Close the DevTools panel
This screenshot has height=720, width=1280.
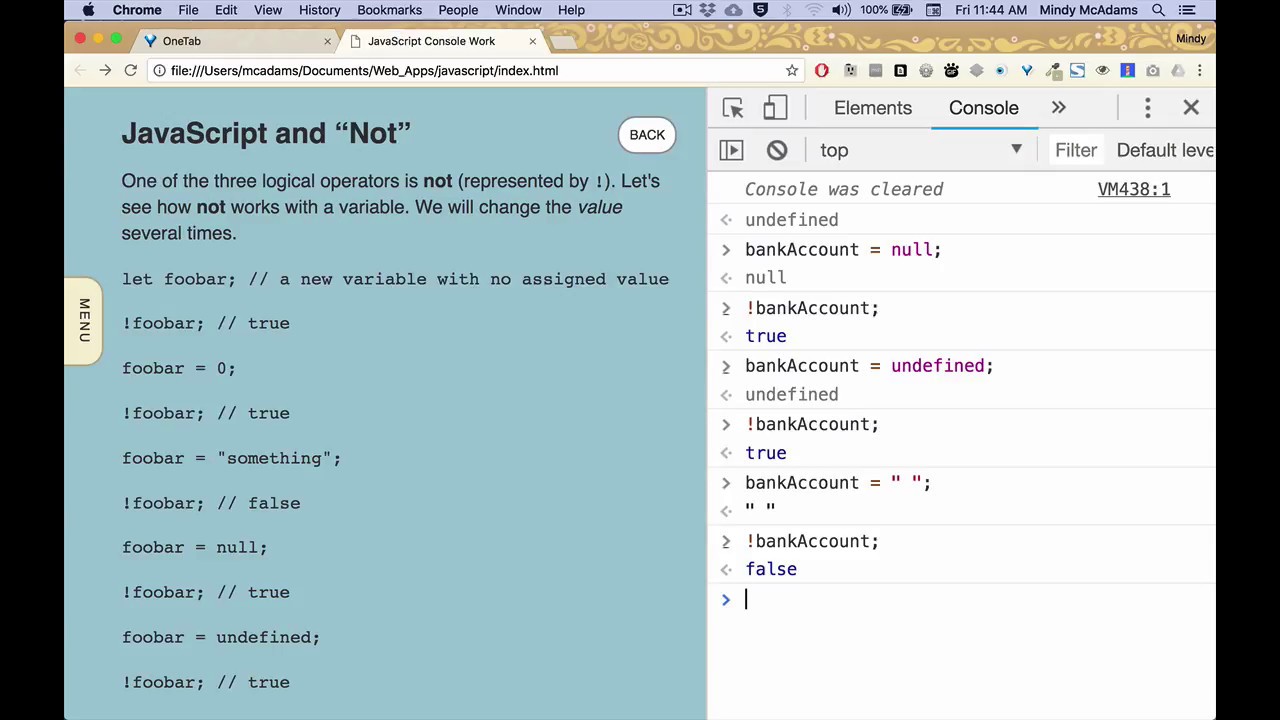point(1191,108)
